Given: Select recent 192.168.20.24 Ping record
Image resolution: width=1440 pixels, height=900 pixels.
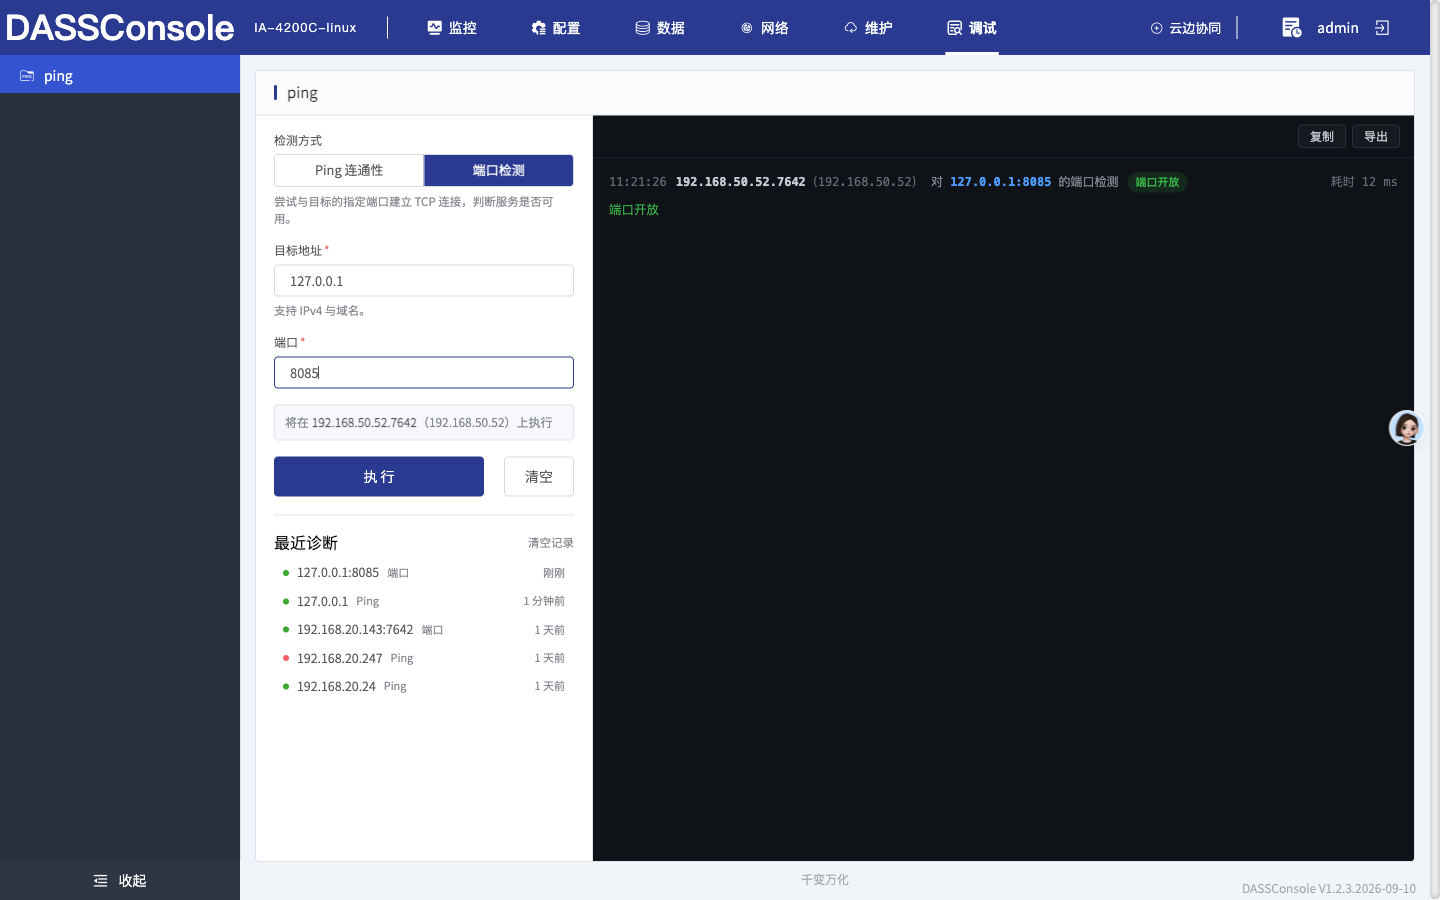Looking at the screenshot, I should (424, 686).
